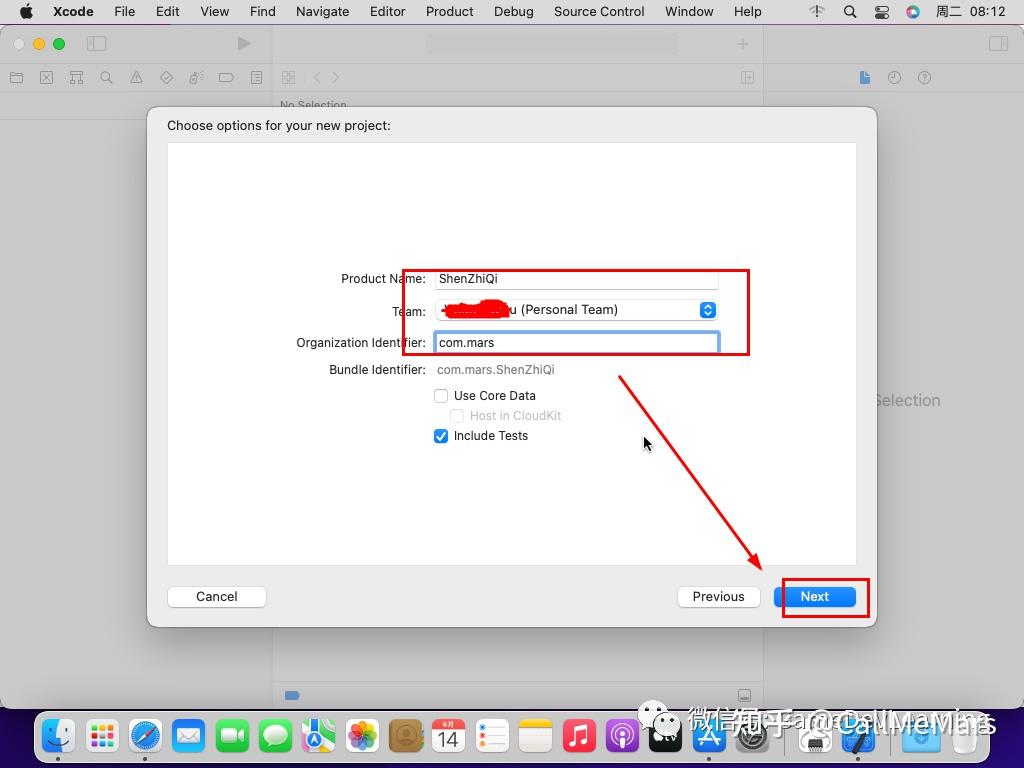The height and width of the screenshot is (768, 1024).
Task: Open the Product menu
Action: point(449,11)
